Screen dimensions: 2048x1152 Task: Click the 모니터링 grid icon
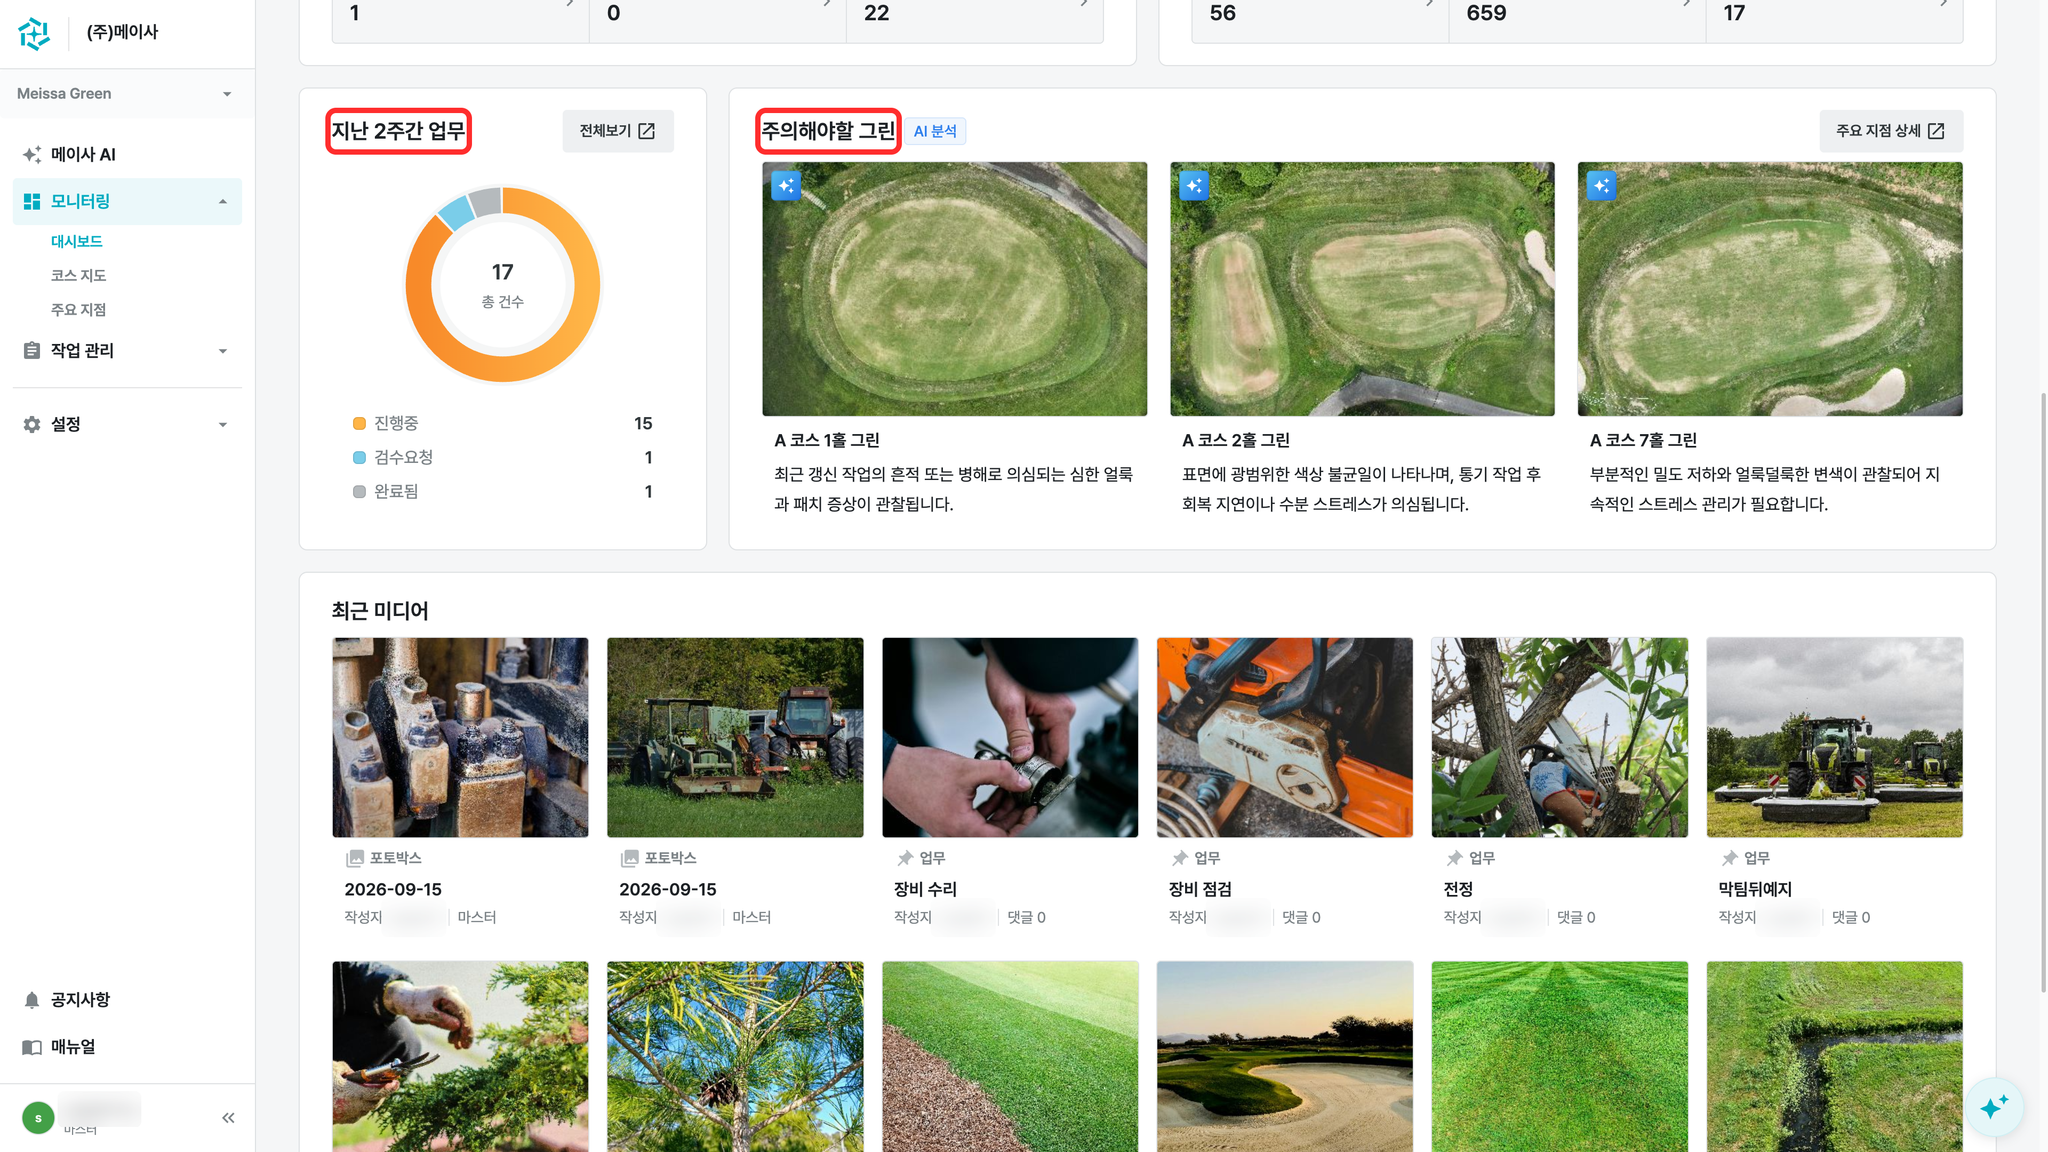point(32,201)
